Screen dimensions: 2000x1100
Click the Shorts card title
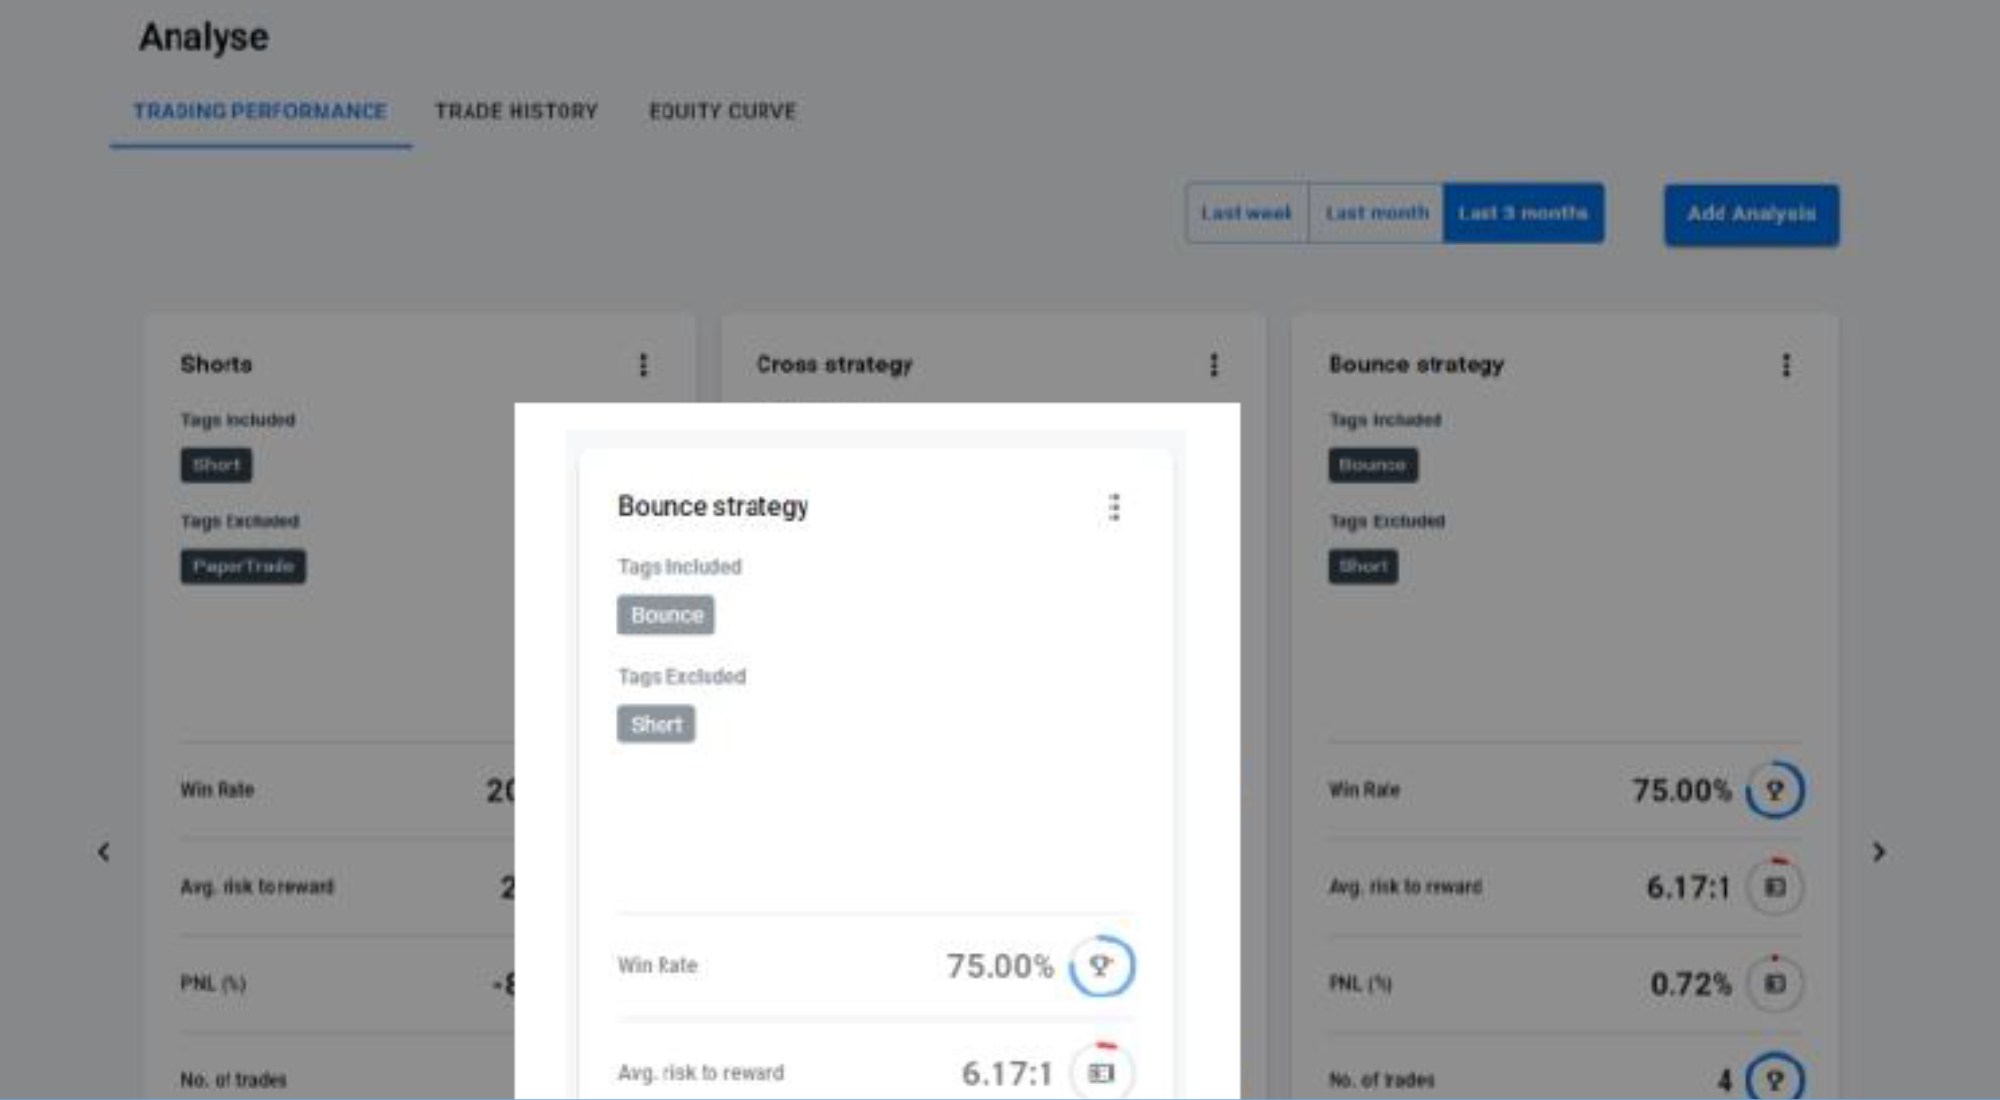pyautogui.click(x=216, y=364)
